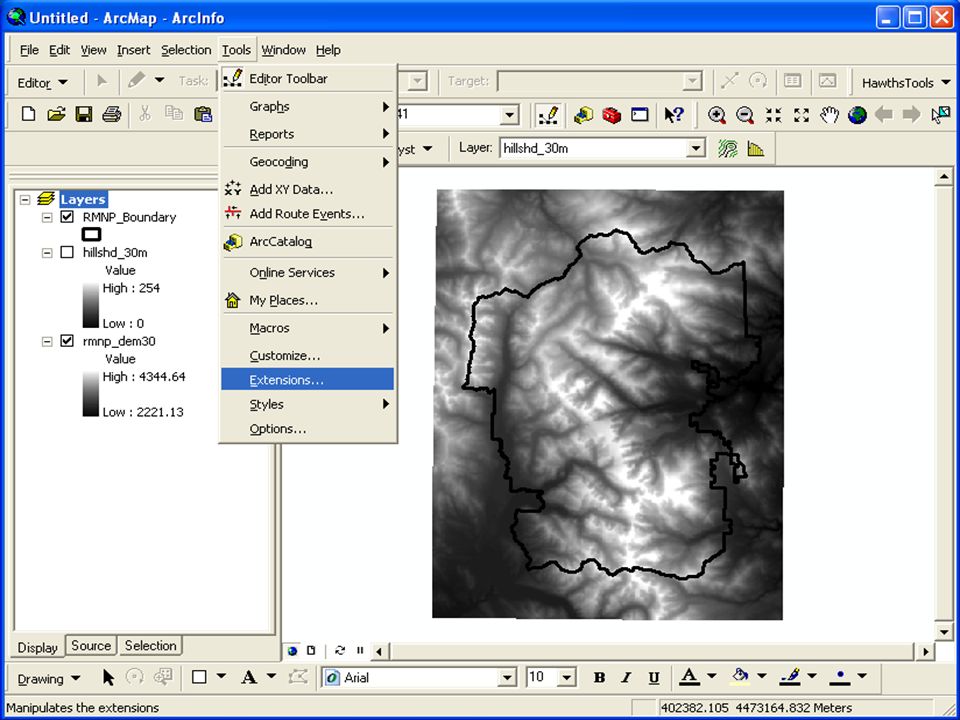Check the hillshd_30m layer checkbox

click(x=67, y=252)
